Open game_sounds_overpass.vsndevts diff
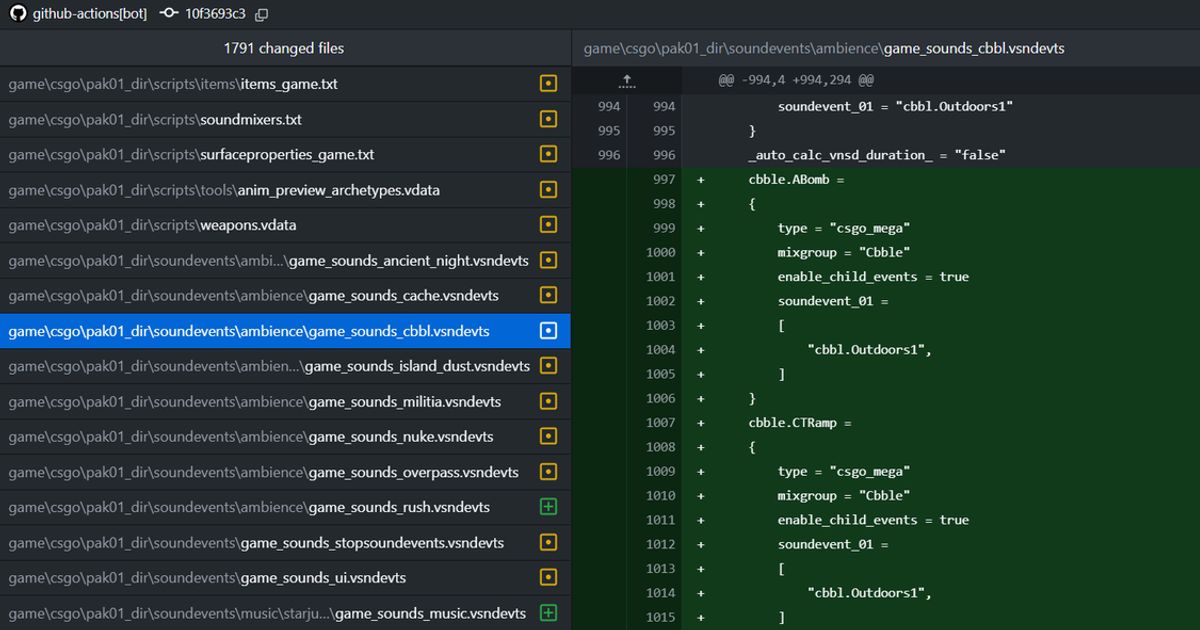The height and width of the screenshot is (630, 1200). (x=285, y=472)
